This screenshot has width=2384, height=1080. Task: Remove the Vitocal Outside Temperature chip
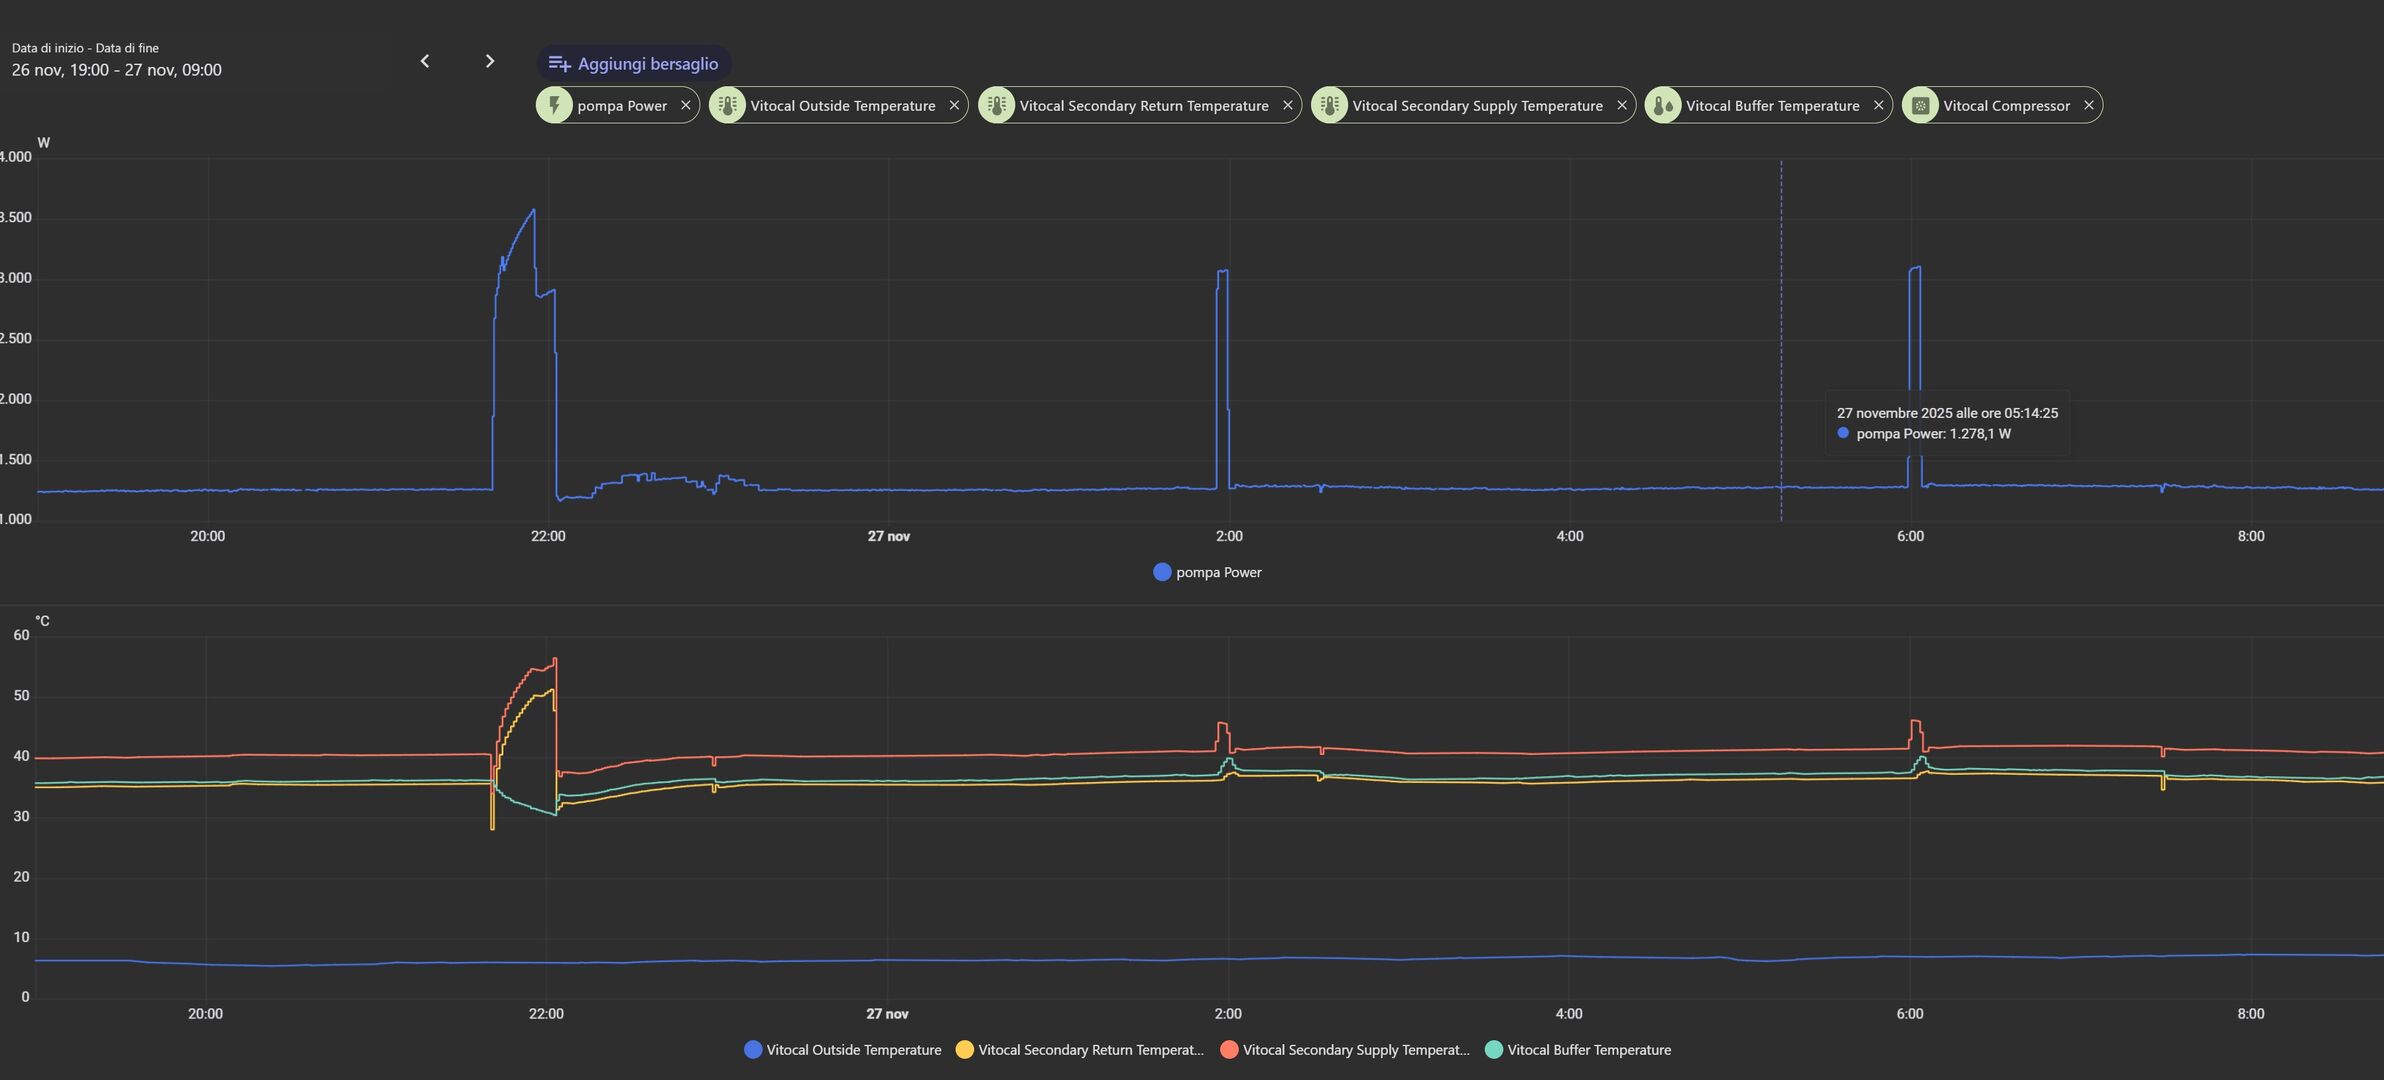pos(954,105)
